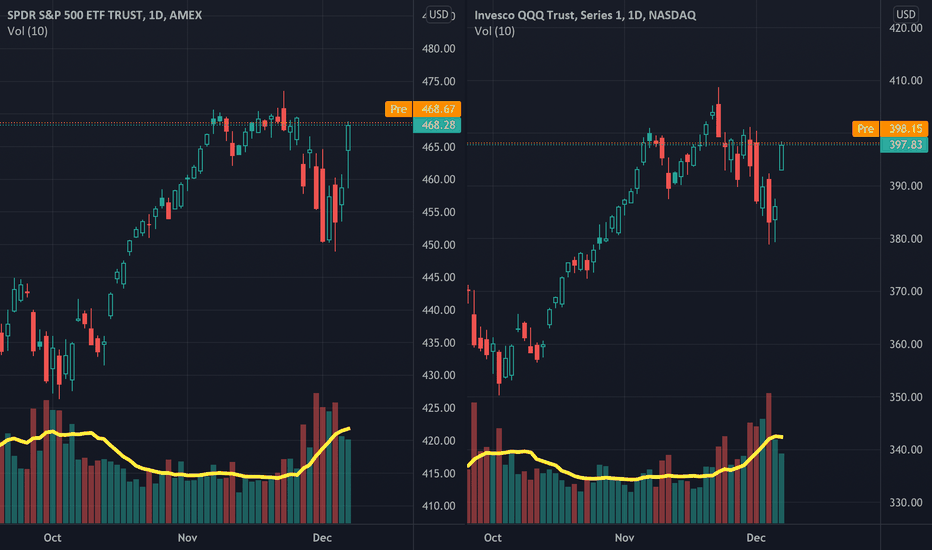Screen dimensions: 932x550
Task: Click the 370.00 price axis label
Action: [x=906, y=291]
